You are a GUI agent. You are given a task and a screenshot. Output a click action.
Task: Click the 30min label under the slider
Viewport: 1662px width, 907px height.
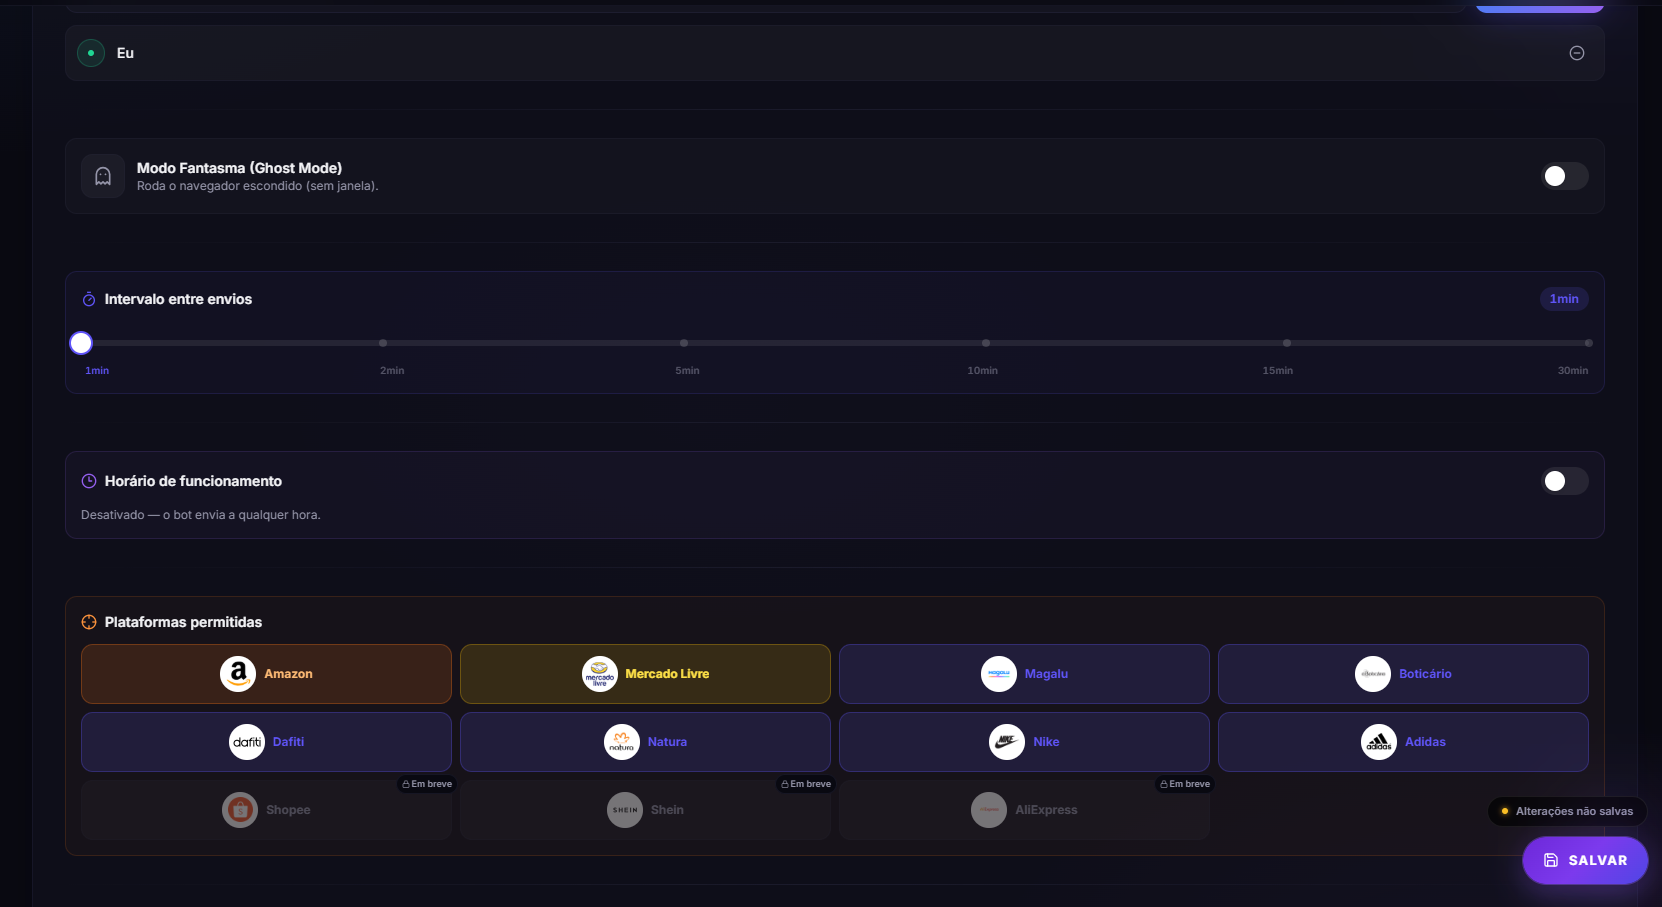coord(1572,370)
